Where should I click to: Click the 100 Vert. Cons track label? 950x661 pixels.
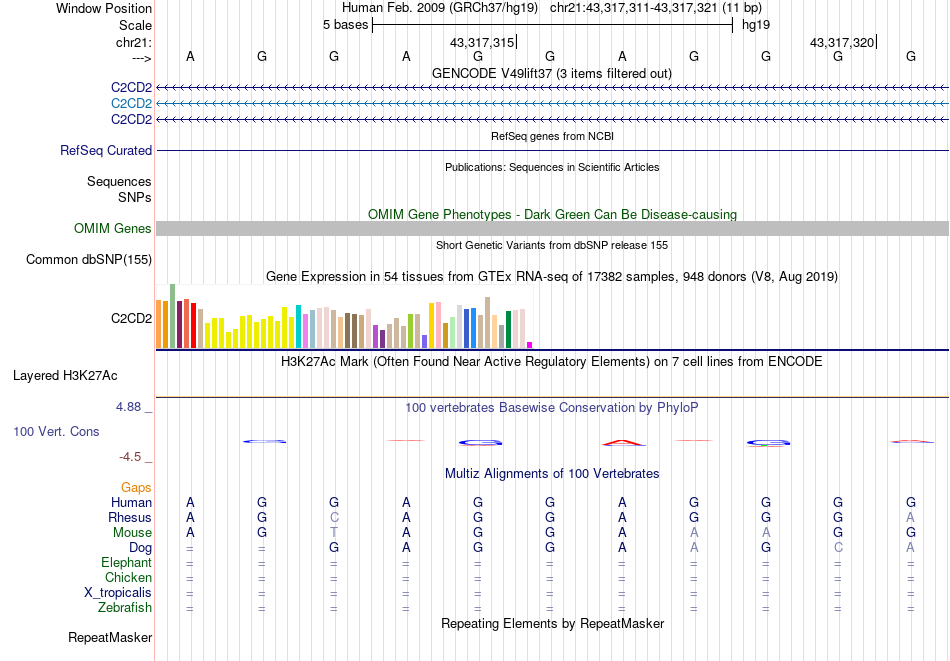[56, 431]
